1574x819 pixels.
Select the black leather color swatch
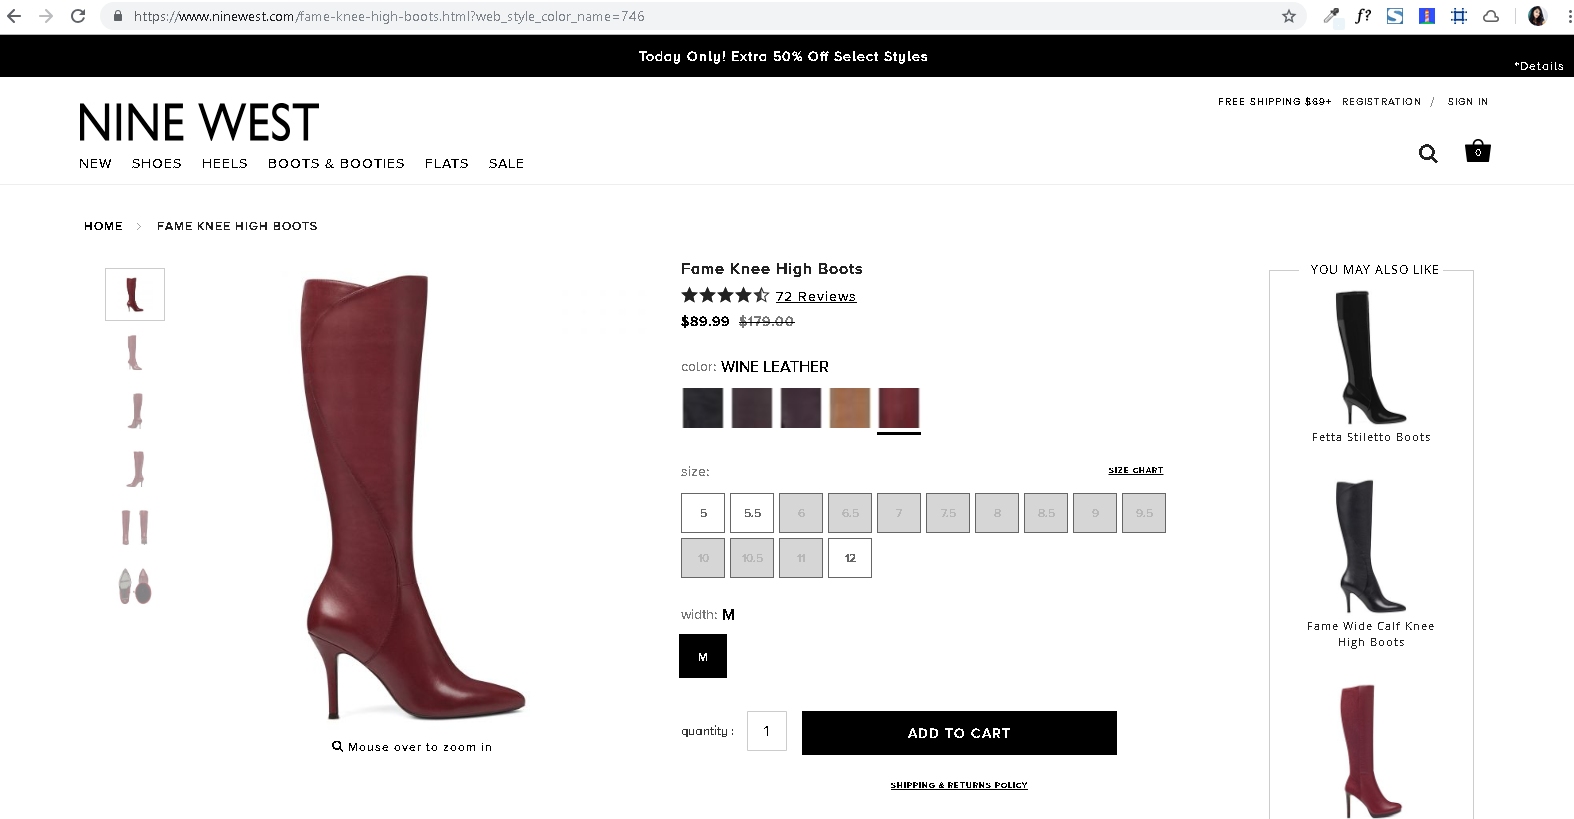[702, 408]
